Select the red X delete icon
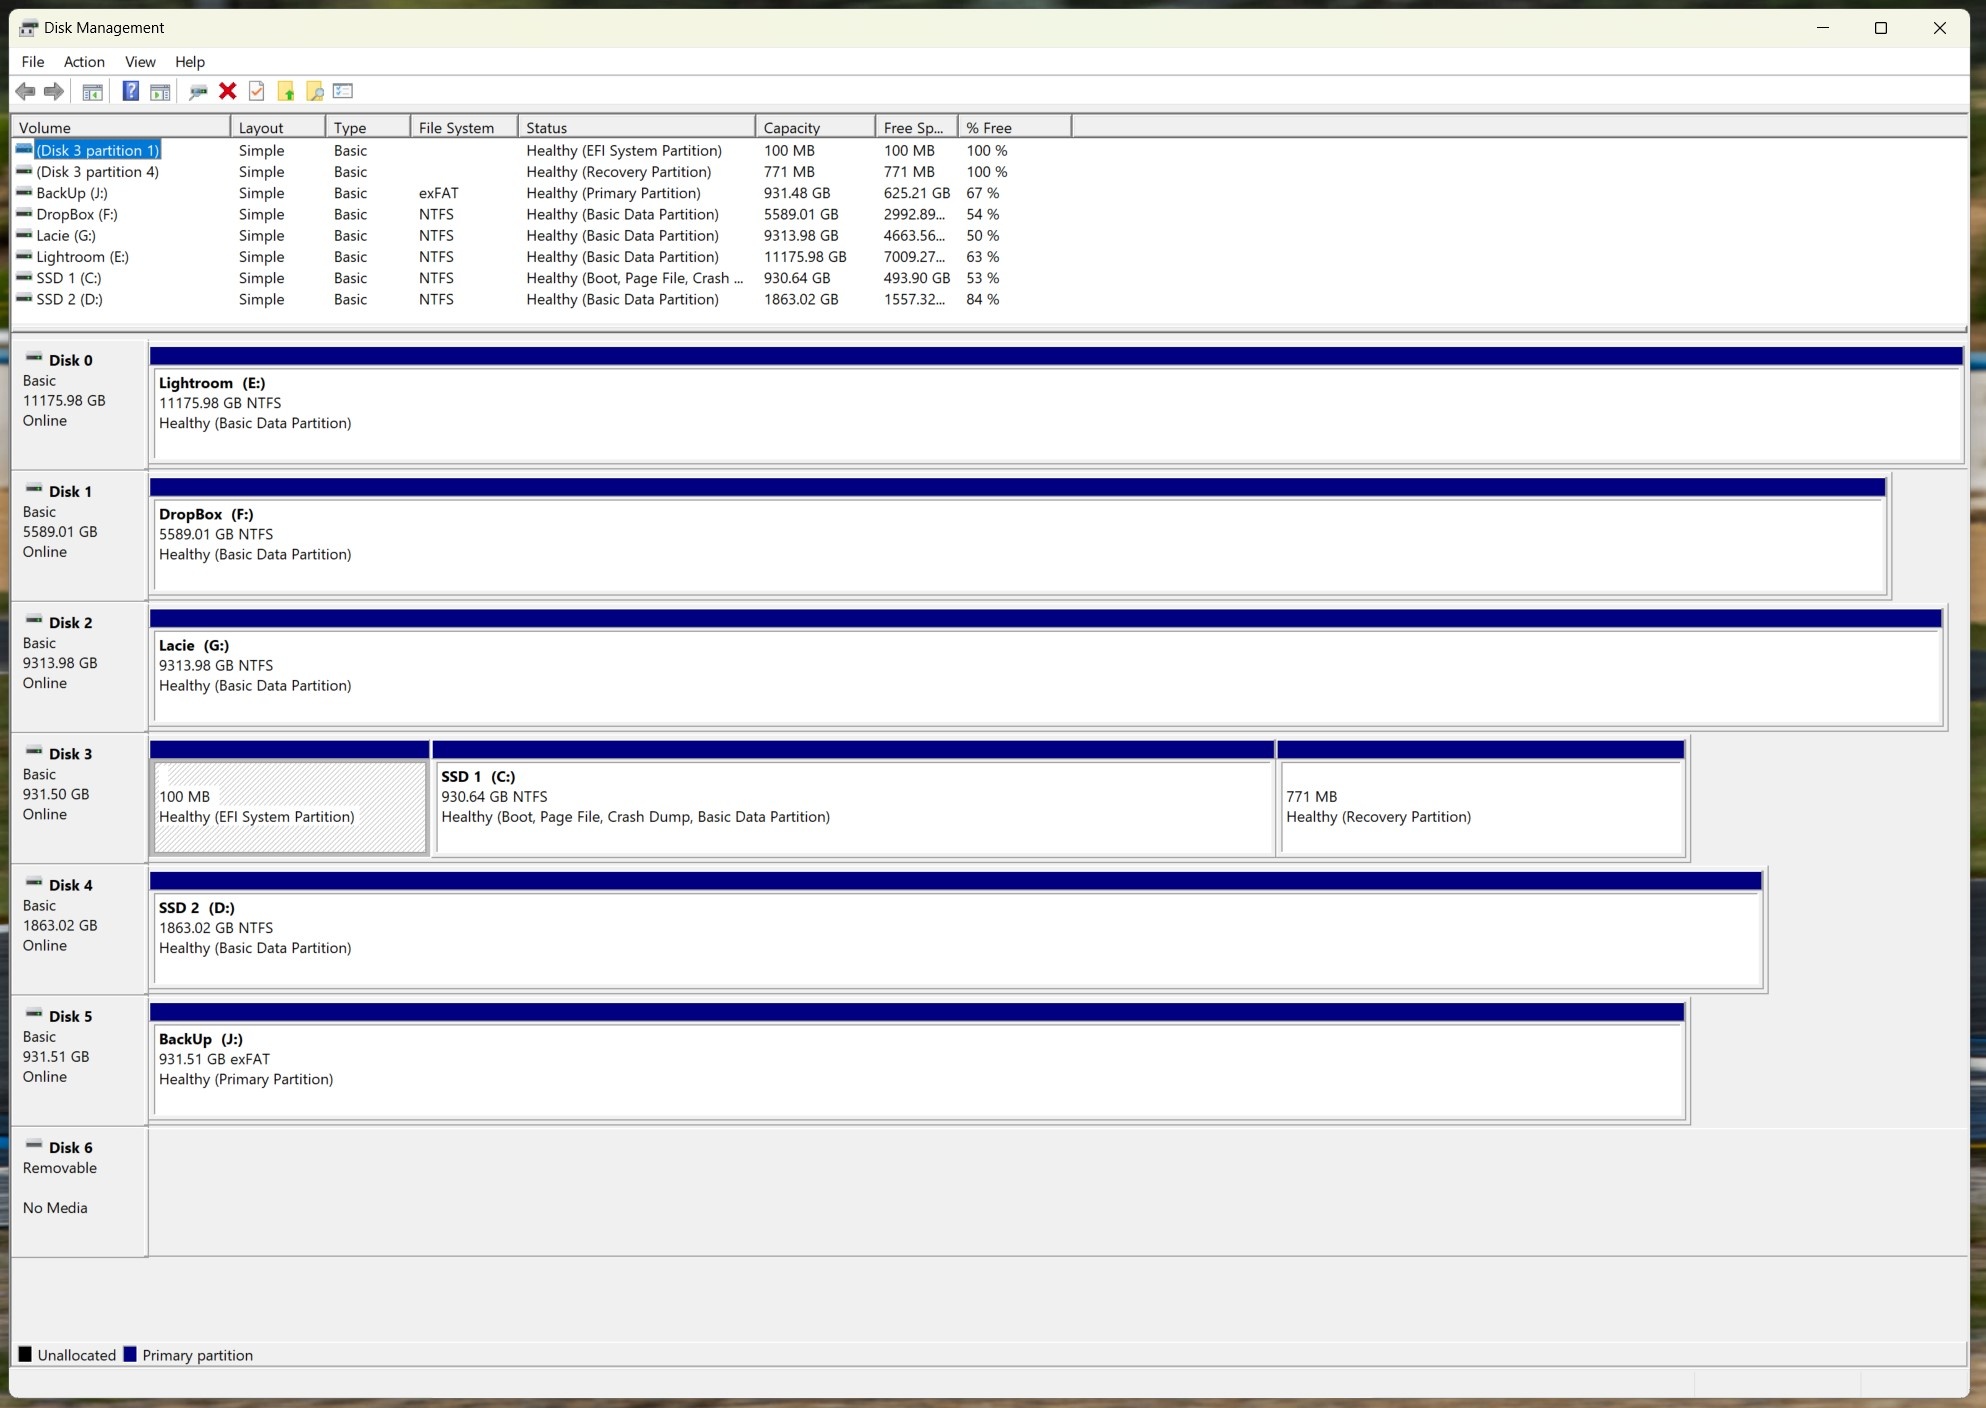Image resolution: width=1986 pixels, height=1408 pixels. pos(227,91)
